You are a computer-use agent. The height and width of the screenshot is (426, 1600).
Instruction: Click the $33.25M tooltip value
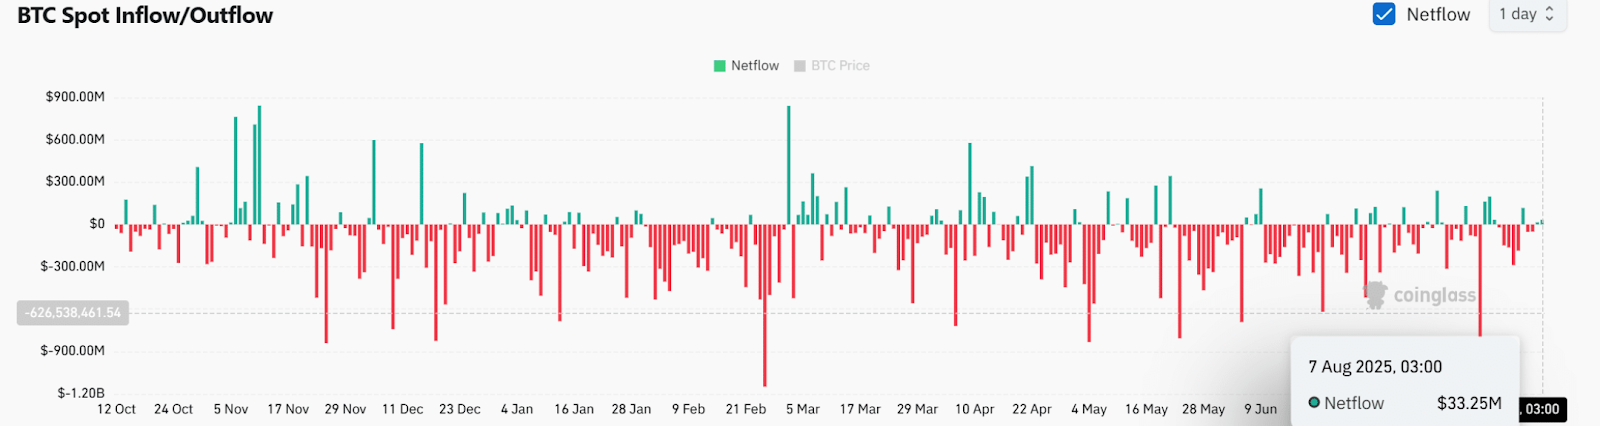coord(1469,403)
